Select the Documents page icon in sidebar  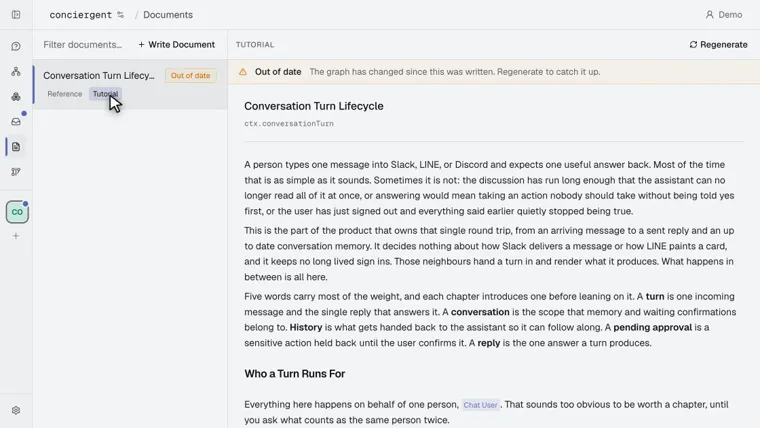tap(16, 147)
